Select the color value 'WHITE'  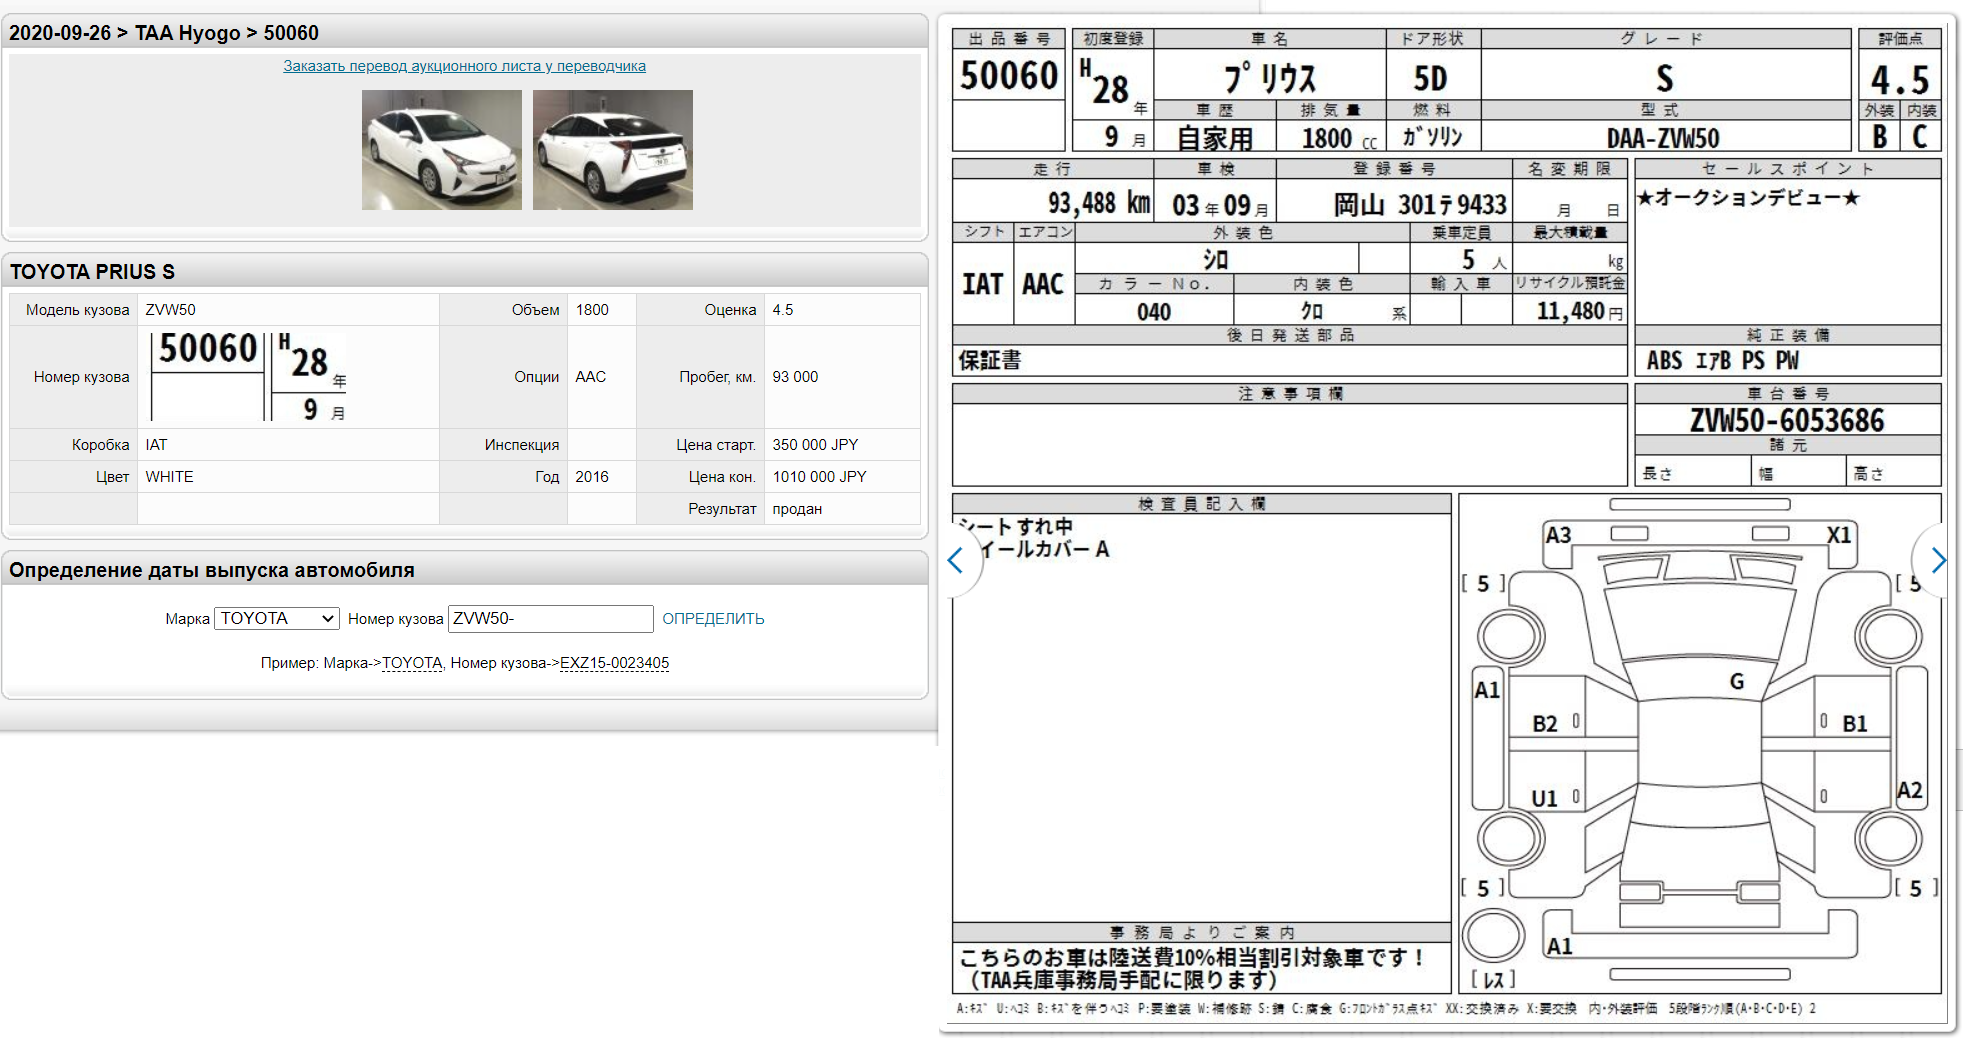coord(170,477)
